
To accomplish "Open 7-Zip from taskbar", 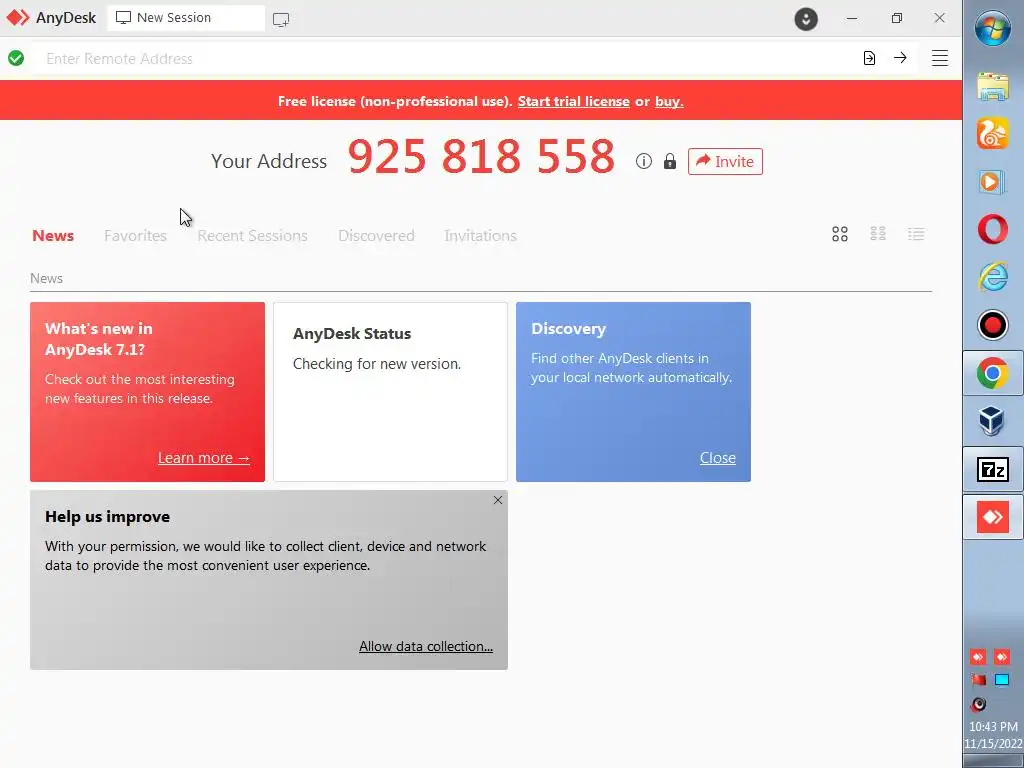I will (993, 469).
